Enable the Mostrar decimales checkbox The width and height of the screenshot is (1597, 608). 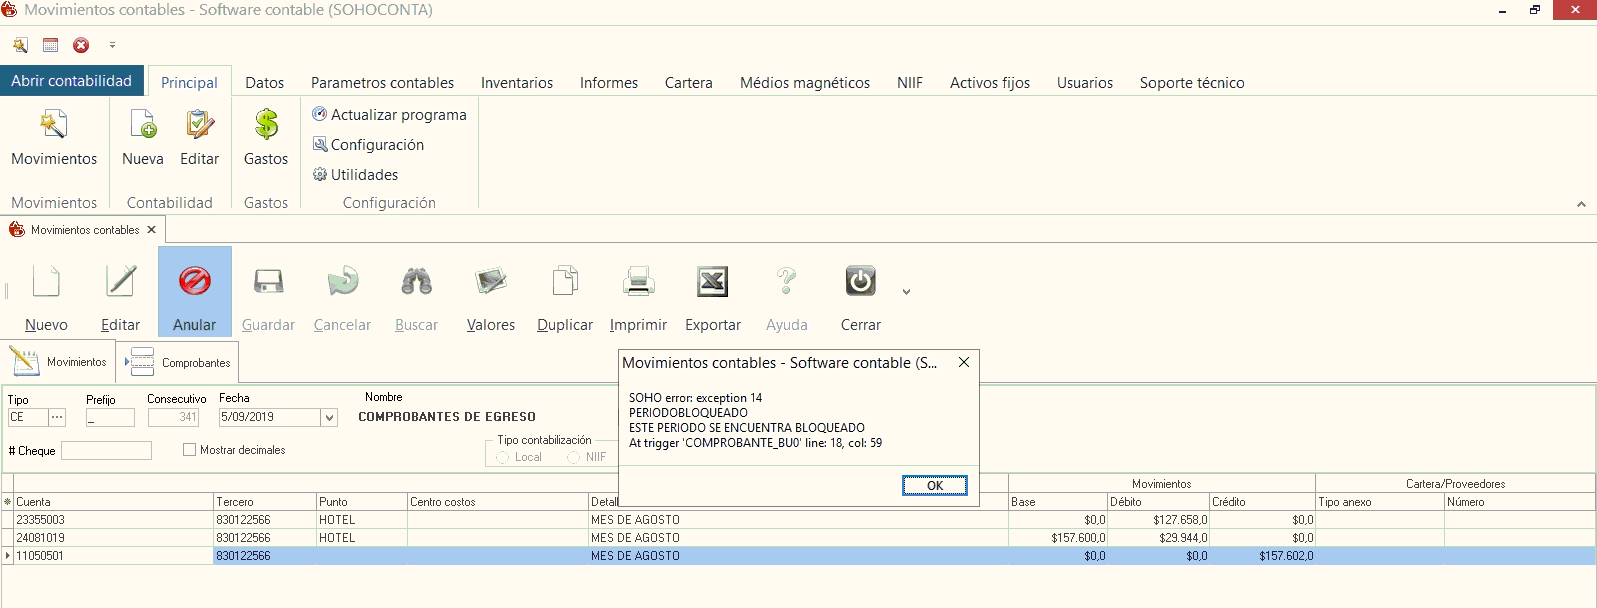click(189, 450)
